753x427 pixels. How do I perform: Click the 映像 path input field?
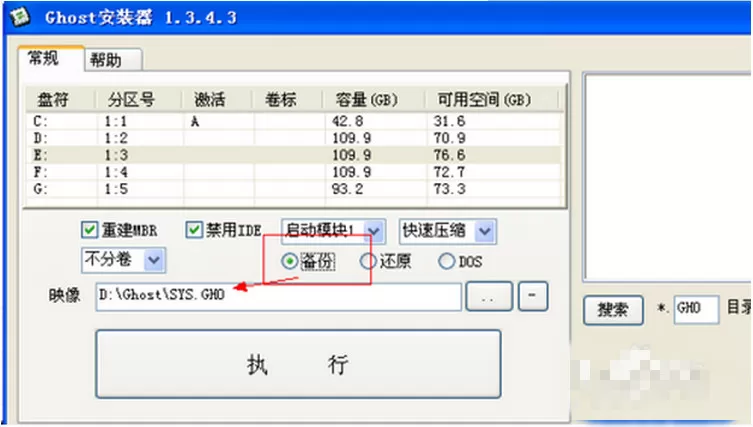coord(278,296)
